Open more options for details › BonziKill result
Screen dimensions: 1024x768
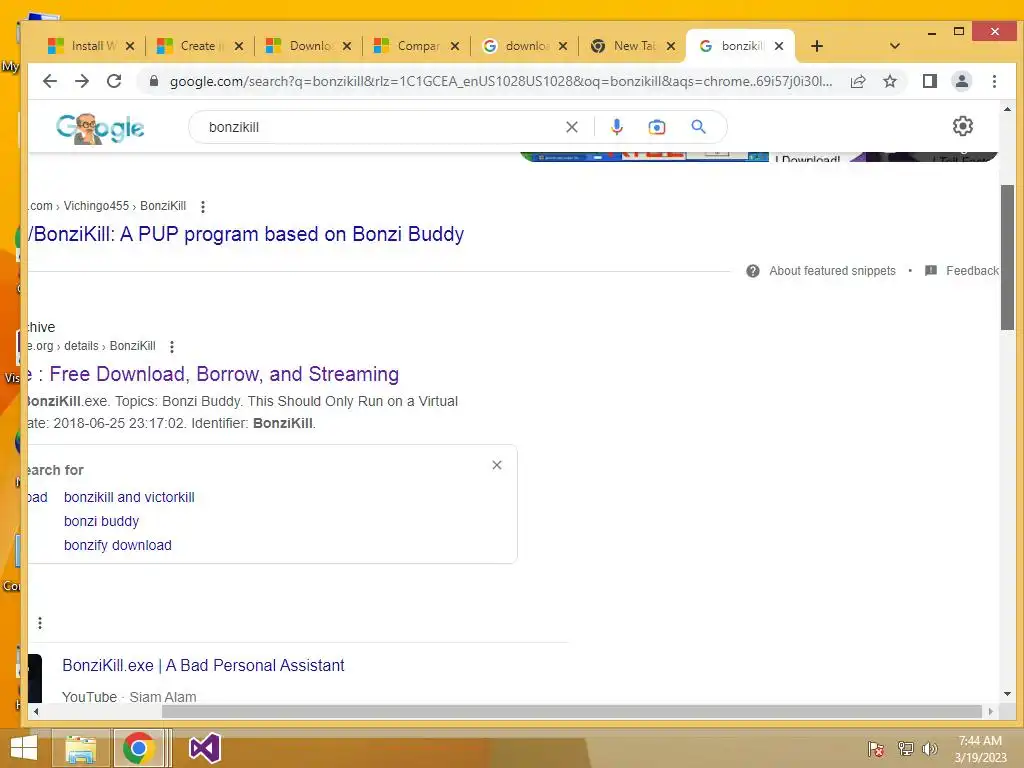pos(172,347)
